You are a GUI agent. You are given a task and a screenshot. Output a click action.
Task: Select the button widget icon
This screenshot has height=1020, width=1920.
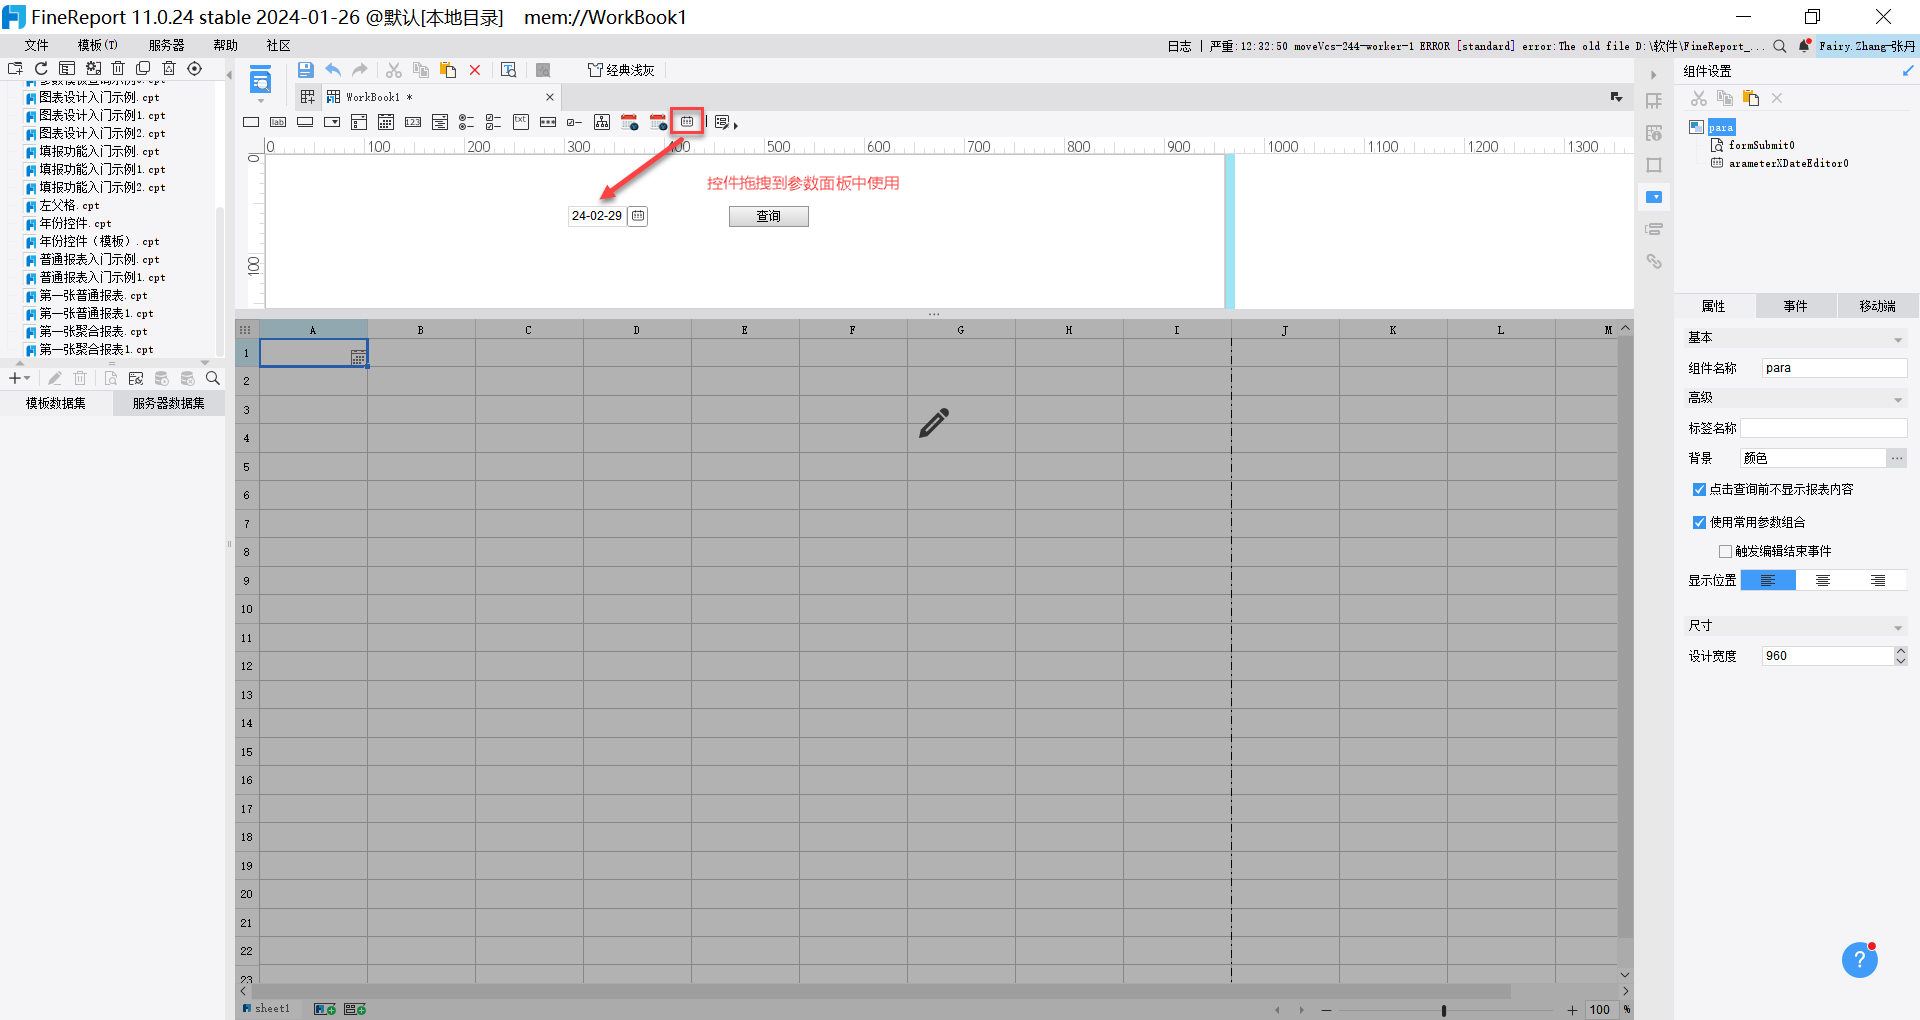(x=305, y=122)
